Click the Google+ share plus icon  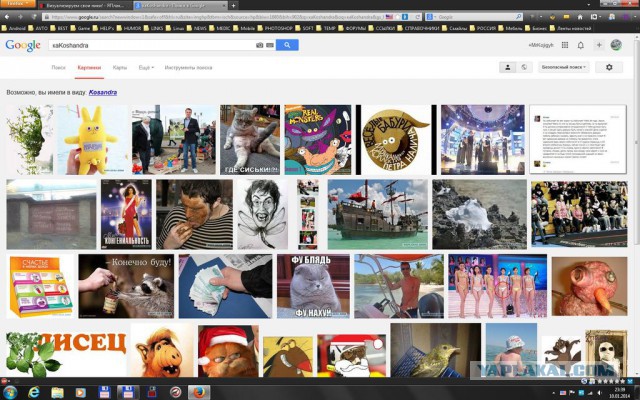(x=599, y=45)
